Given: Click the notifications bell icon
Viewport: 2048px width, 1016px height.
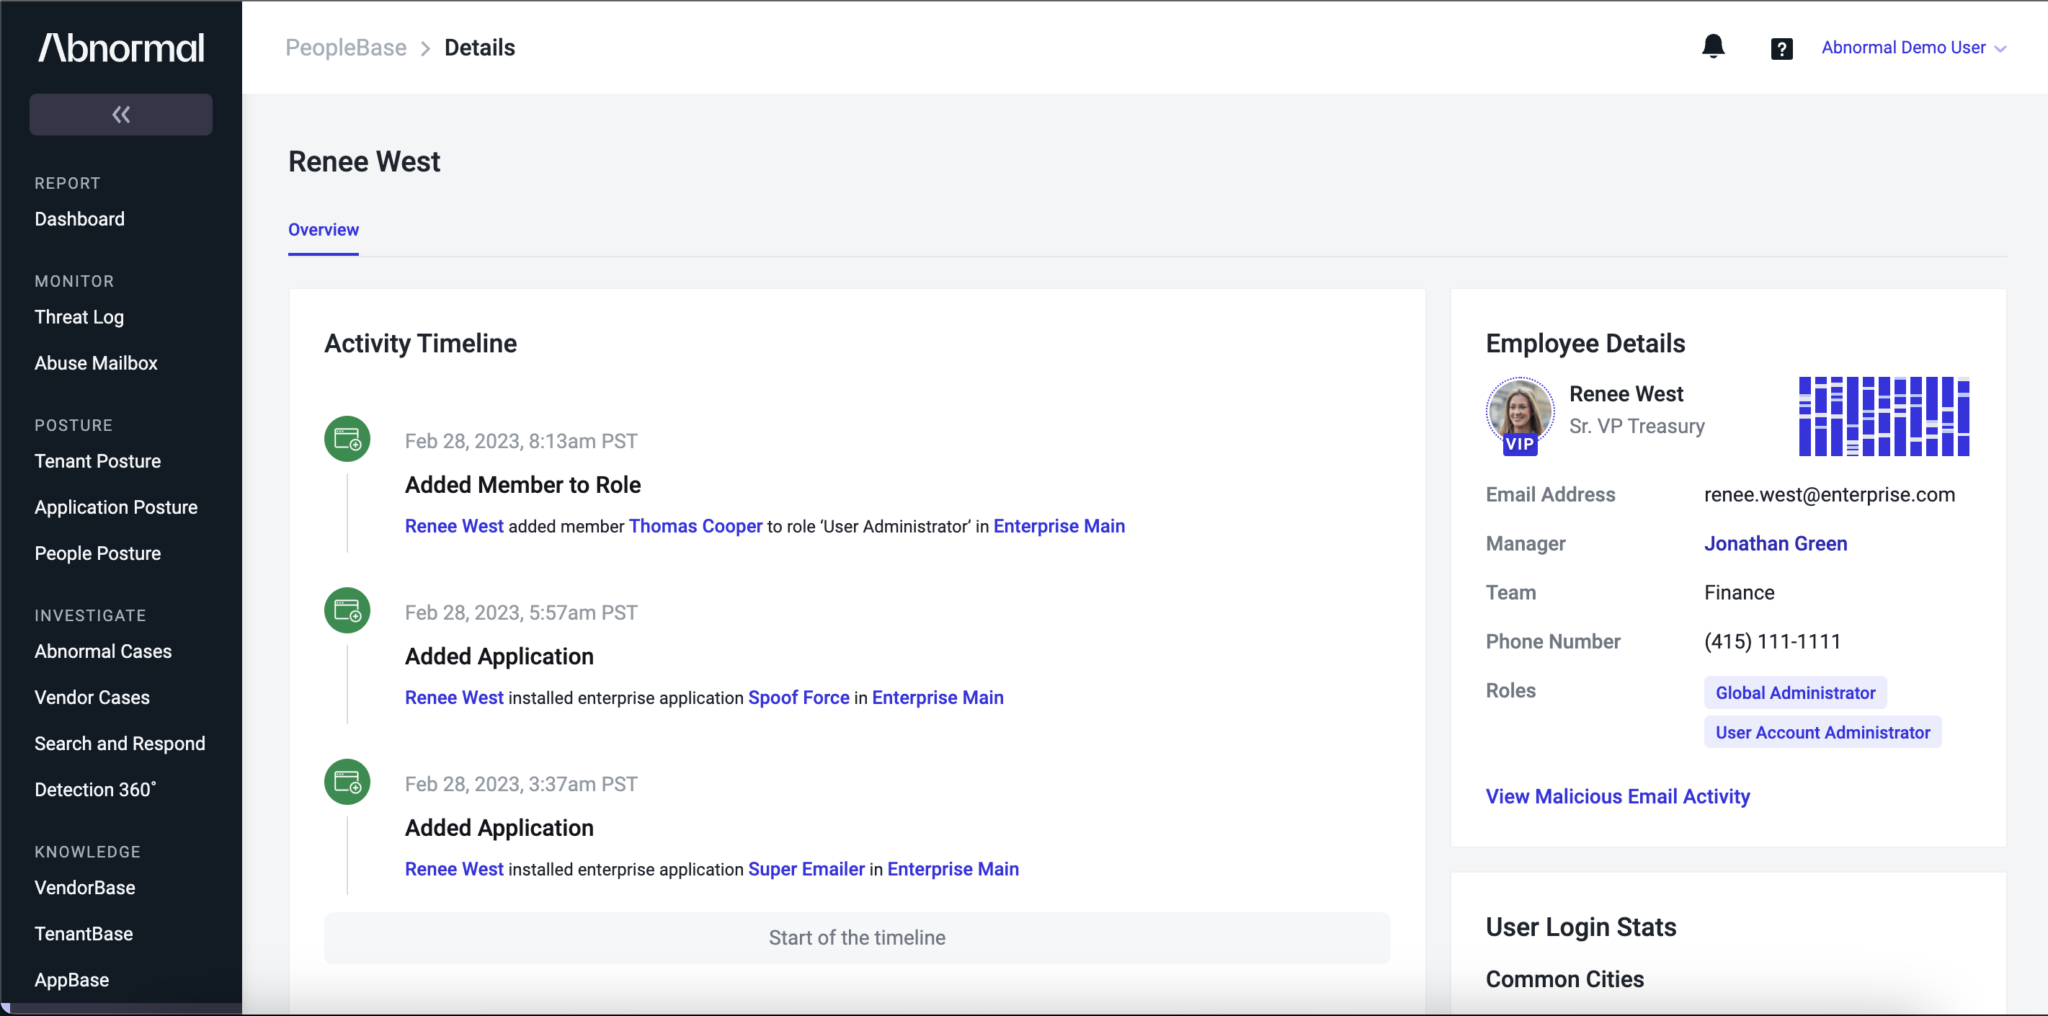Looking at the screenshot, I should tap(1713, 47).
